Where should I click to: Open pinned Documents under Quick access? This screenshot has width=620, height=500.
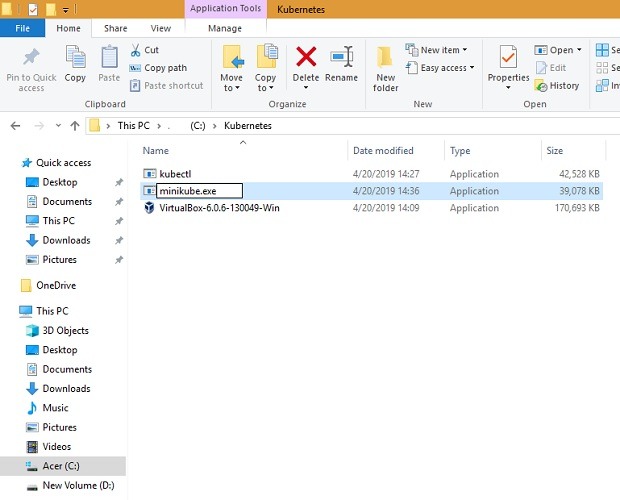point(67,202)
